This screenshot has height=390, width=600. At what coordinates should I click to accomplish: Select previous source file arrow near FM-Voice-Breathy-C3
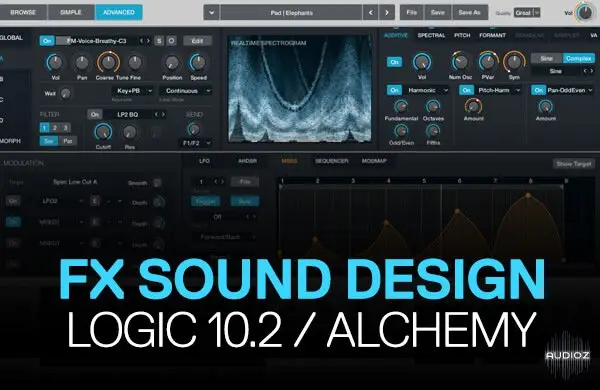[142, 41]
